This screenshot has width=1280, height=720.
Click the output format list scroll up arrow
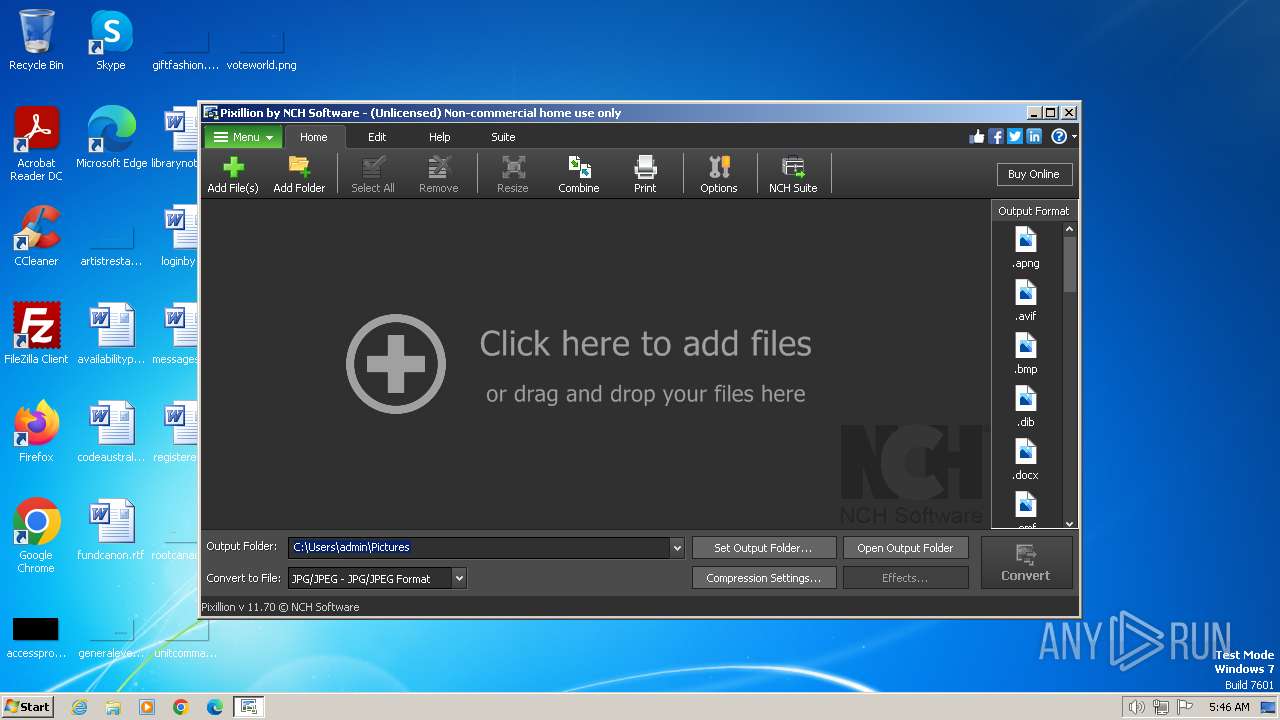(x=1069, y=229)
